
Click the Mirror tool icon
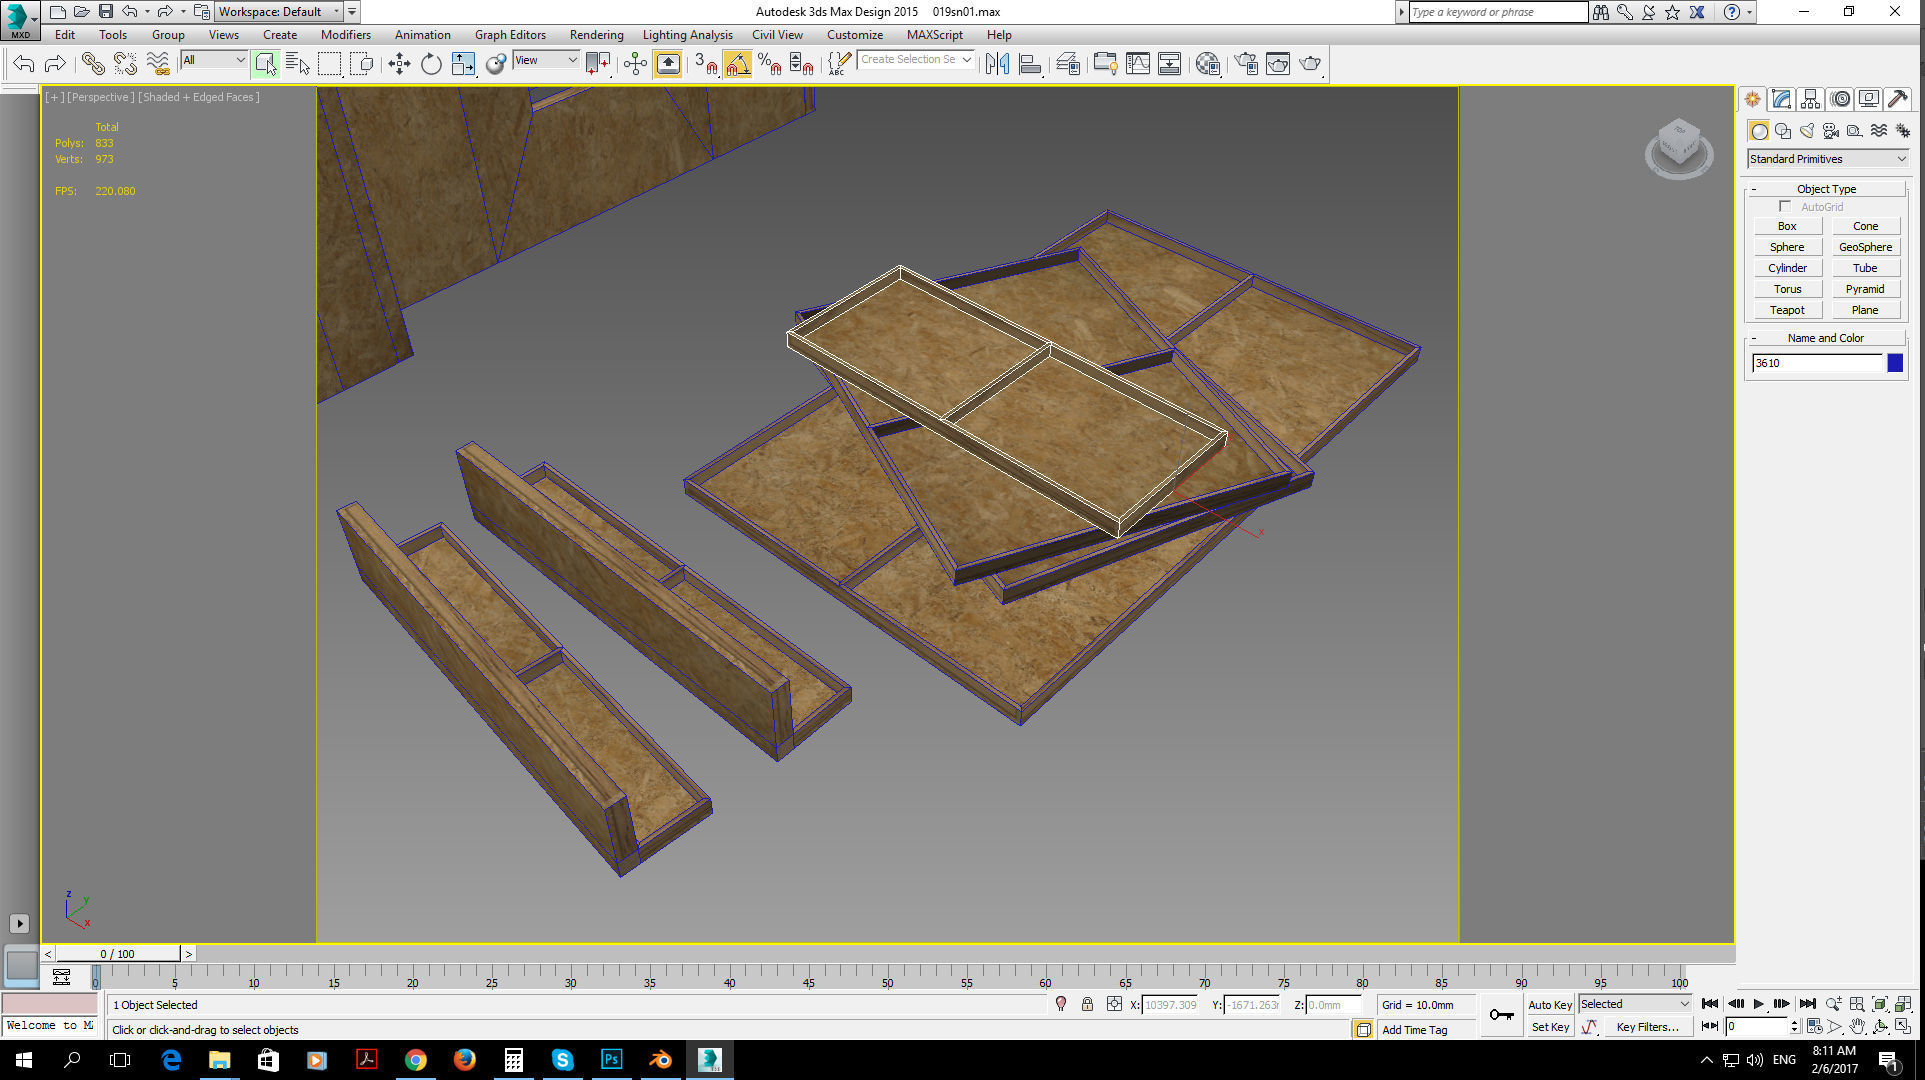point(997,64)
